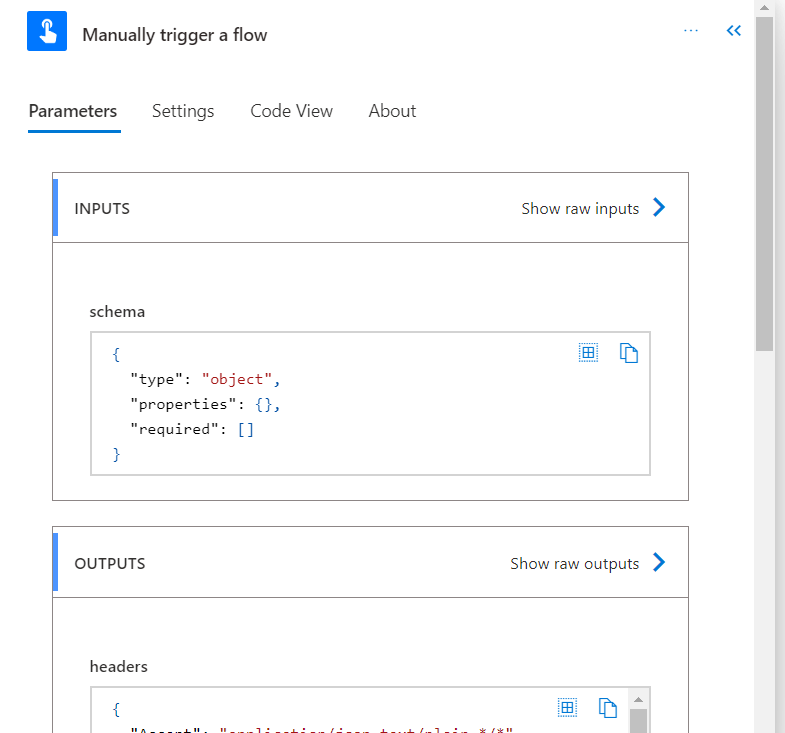Click the Manually trigger a flow title
Image resolution: width=785 pixels, height=733 pixels.
pyautogui.click(x=175, y=35)
